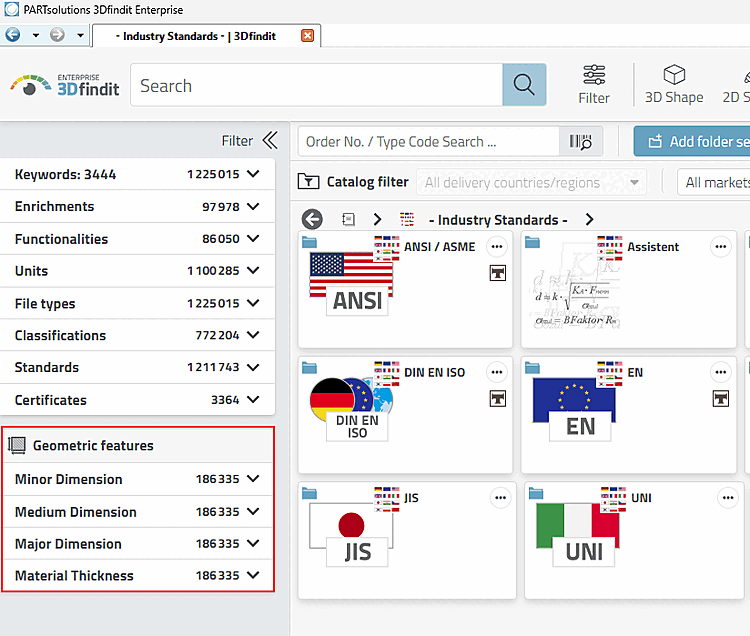
Task: Click into the main Search field
Action: 317,86
